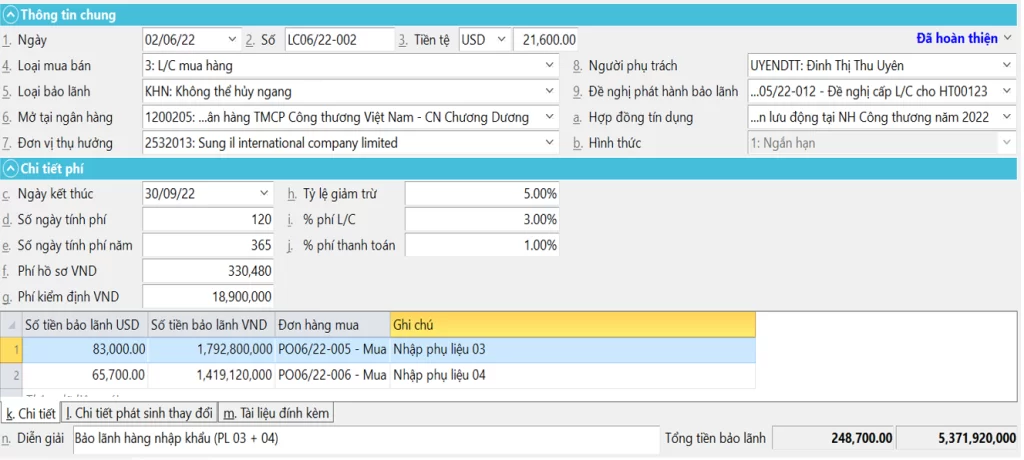
Task: Expand the Người phụ trách dropdown
Action: coord(1006,66)
